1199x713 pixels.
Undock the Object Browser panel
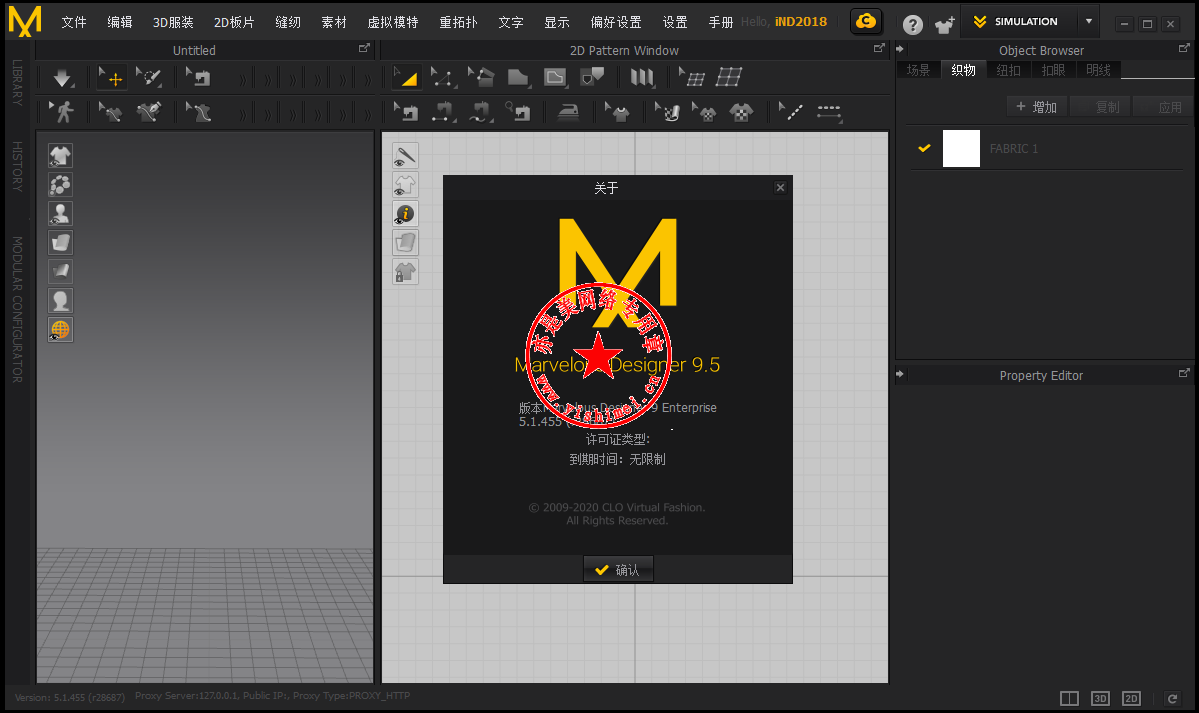pyautogui.click(x=1184, y=48)
